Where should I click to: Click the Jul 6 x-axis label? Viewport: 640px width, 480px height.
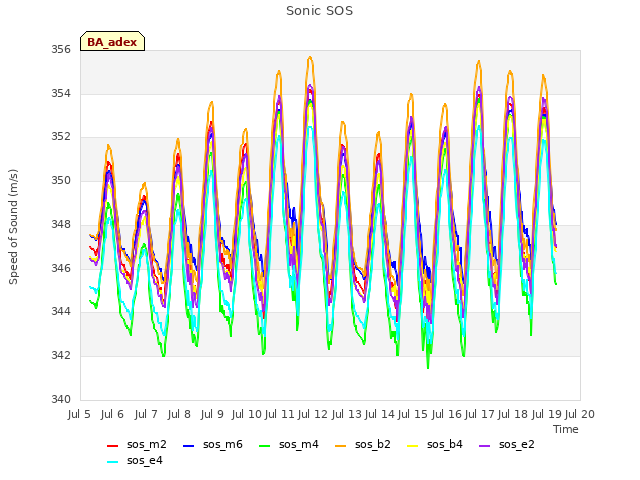(112, 414)
